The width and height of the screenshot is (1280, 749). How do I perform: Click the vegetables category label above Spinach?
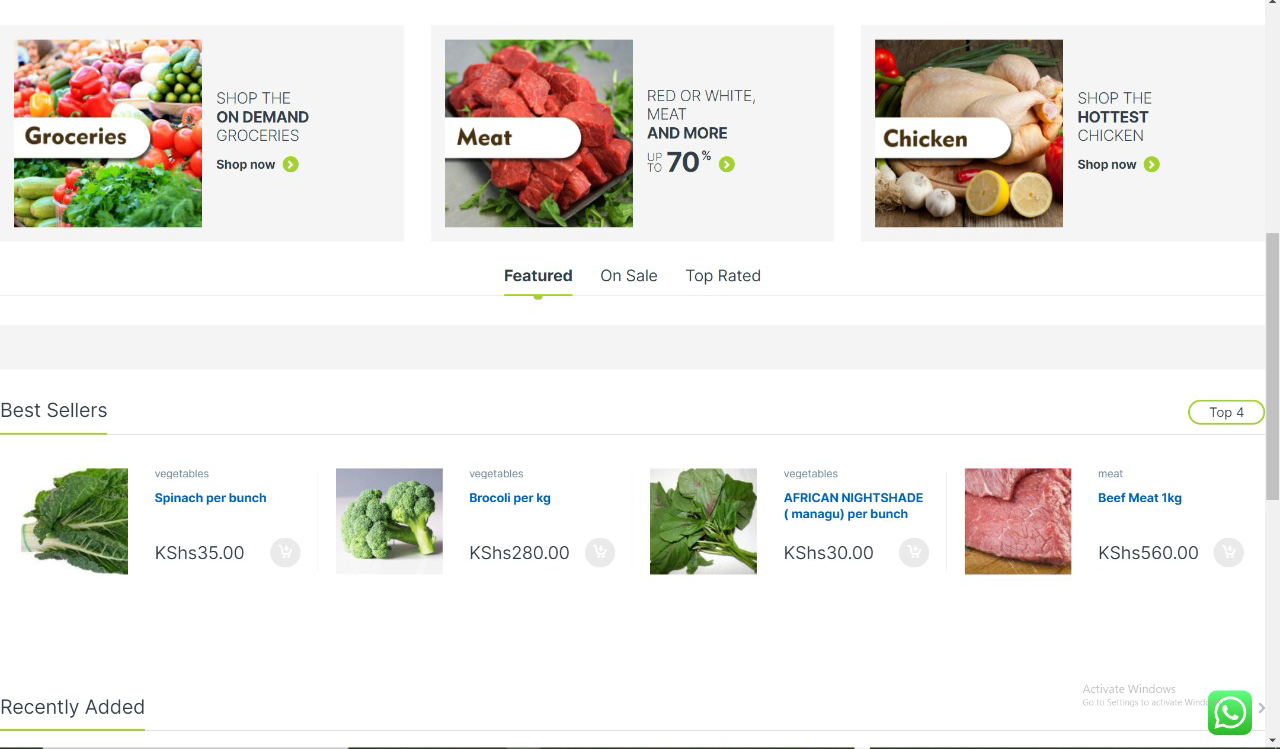click(x=182, y=474)
